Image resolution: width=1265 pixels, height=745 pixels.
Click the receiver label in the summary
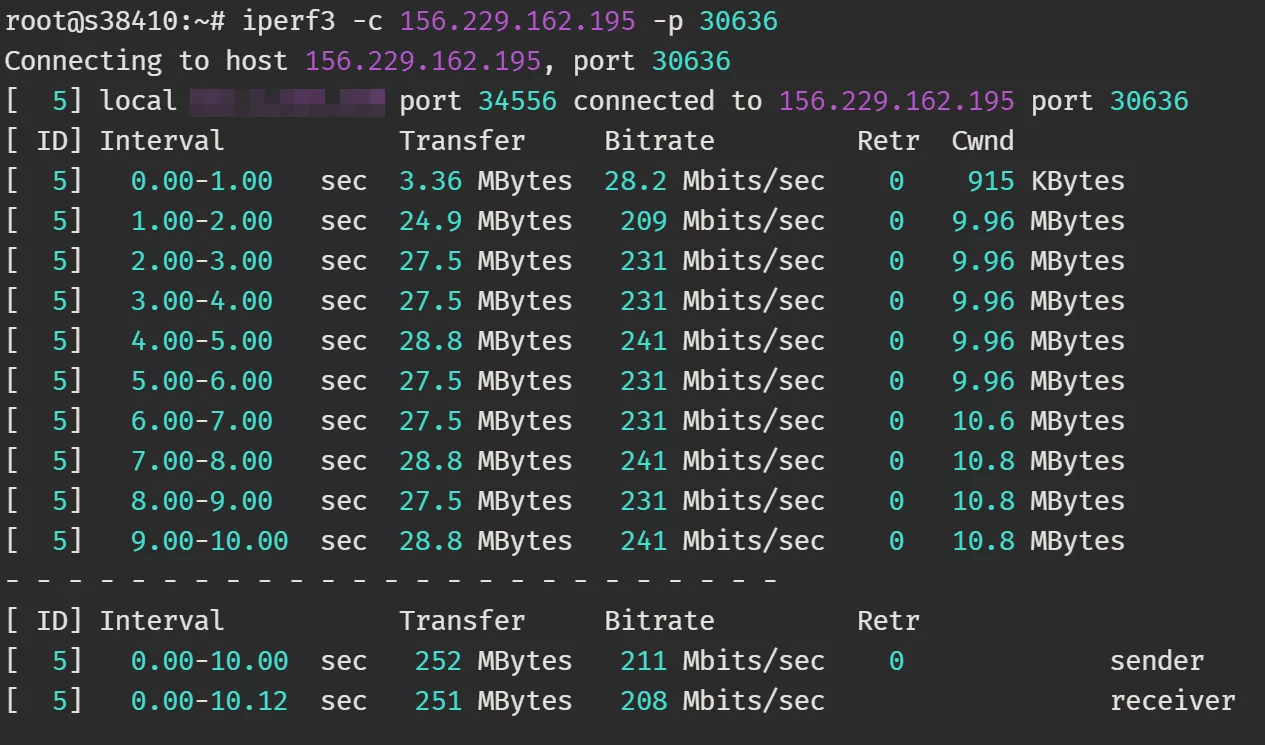click(x=1172, y=701)
